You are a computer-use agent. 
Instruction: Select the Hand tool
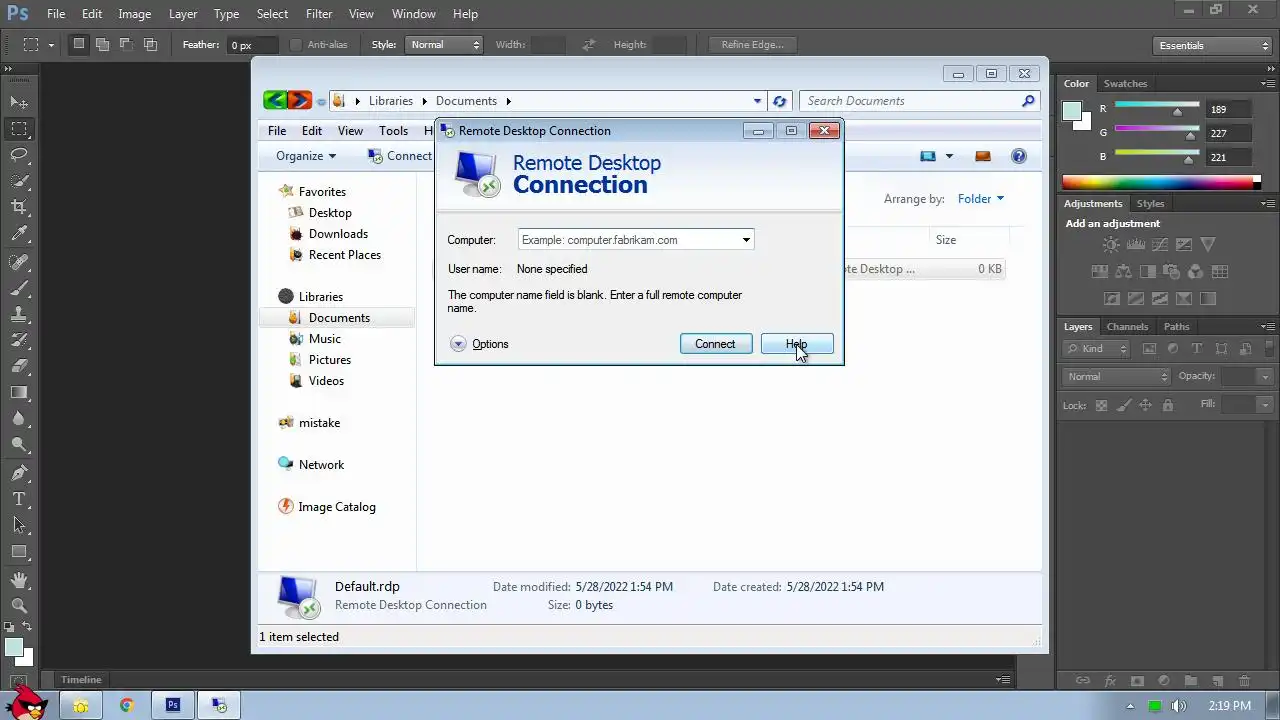click(x=19, y=580)
